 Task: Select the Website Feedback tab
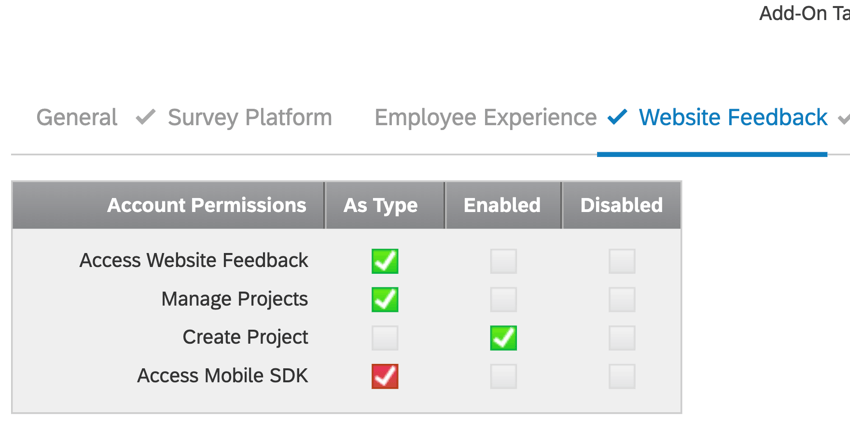click(x=732, y=118)
